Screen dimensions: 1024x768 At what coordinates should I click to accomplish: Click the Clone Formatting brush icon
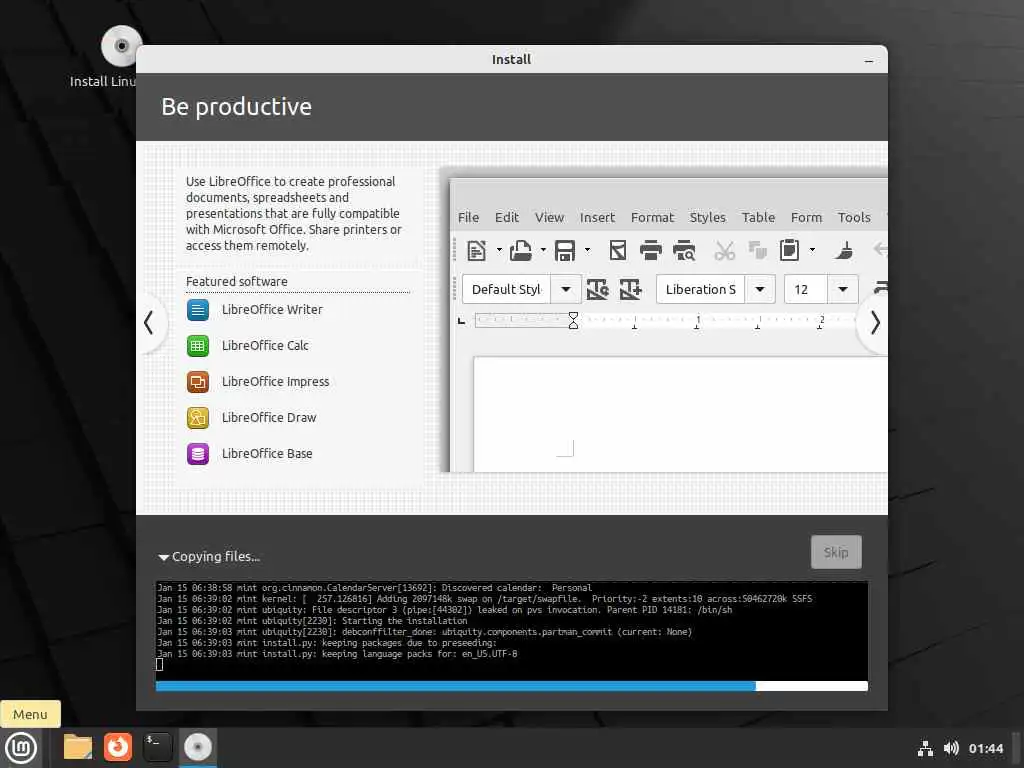(x=844, y=250)
